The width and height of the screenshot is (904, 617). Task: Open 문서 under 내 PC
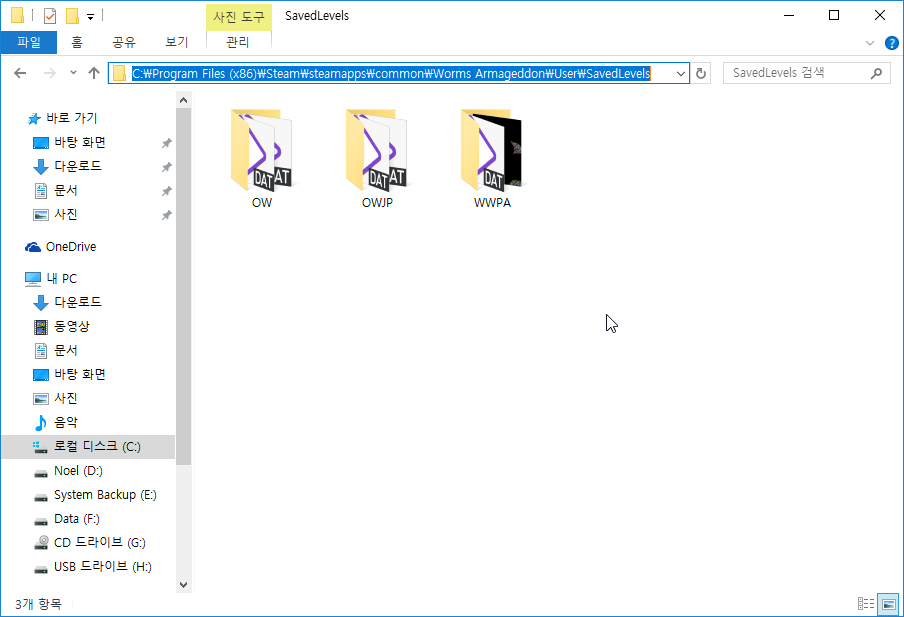click(x=65, y=351)
